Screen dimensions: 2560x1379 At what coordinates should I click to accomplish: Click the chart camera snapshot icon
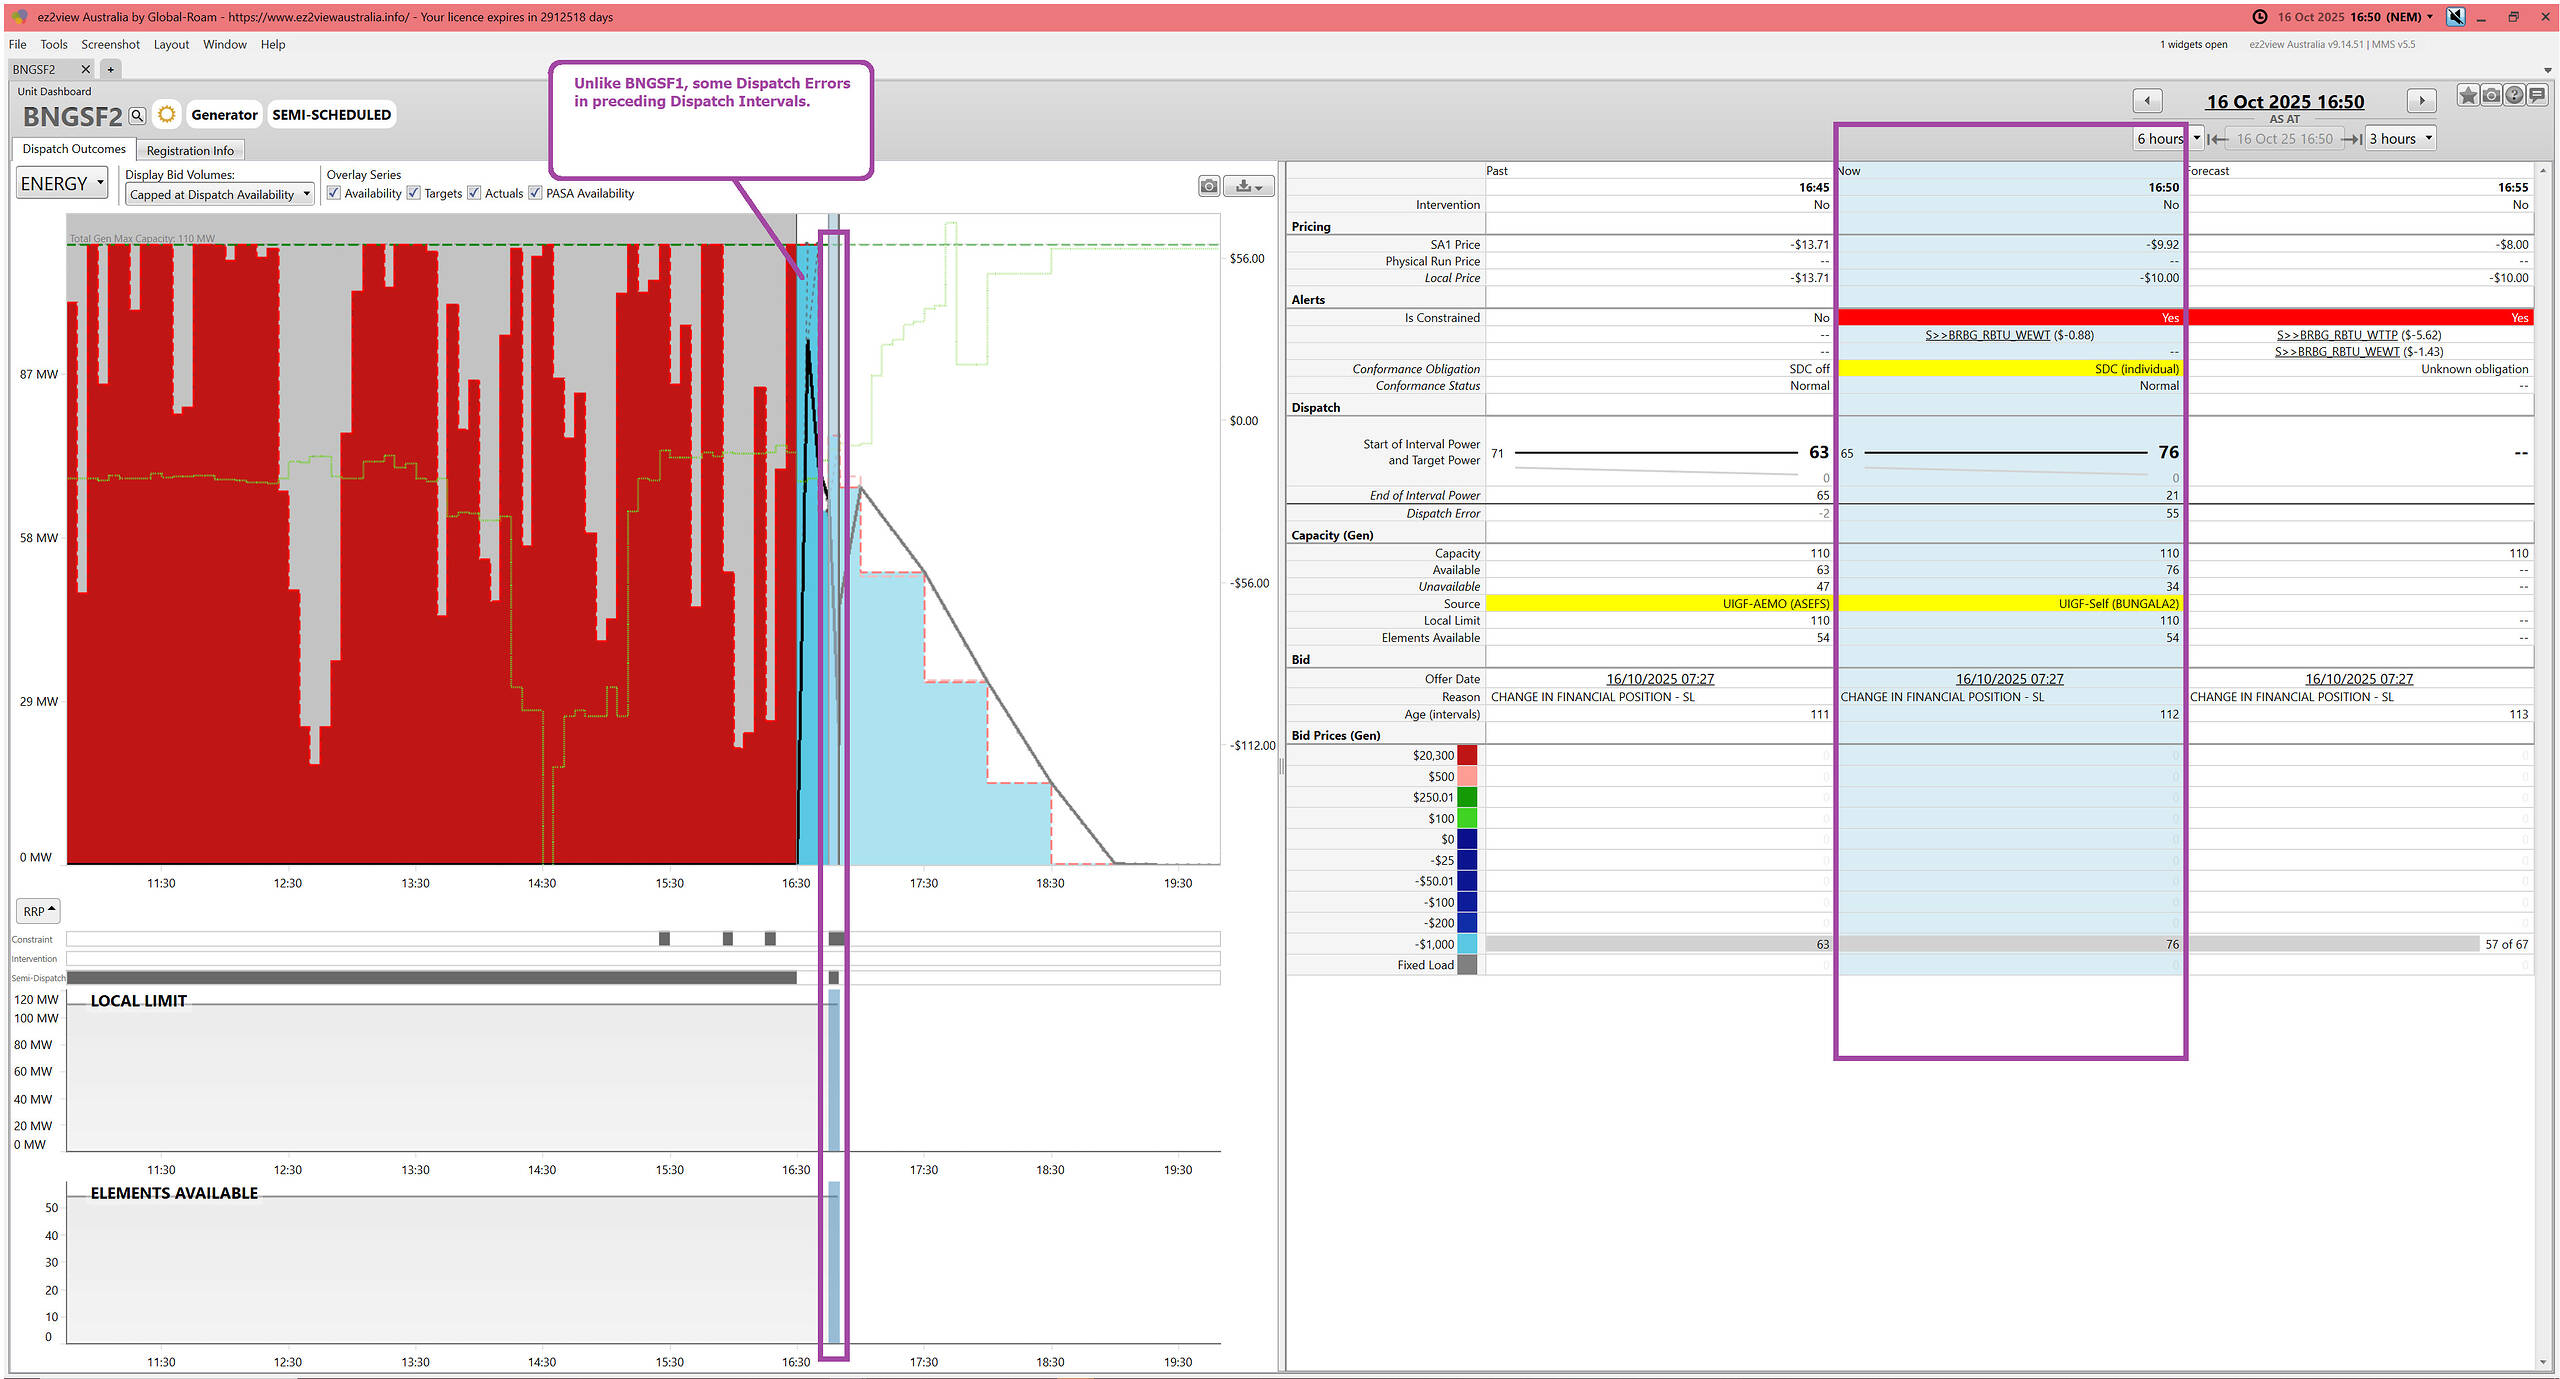[1209, 186]
